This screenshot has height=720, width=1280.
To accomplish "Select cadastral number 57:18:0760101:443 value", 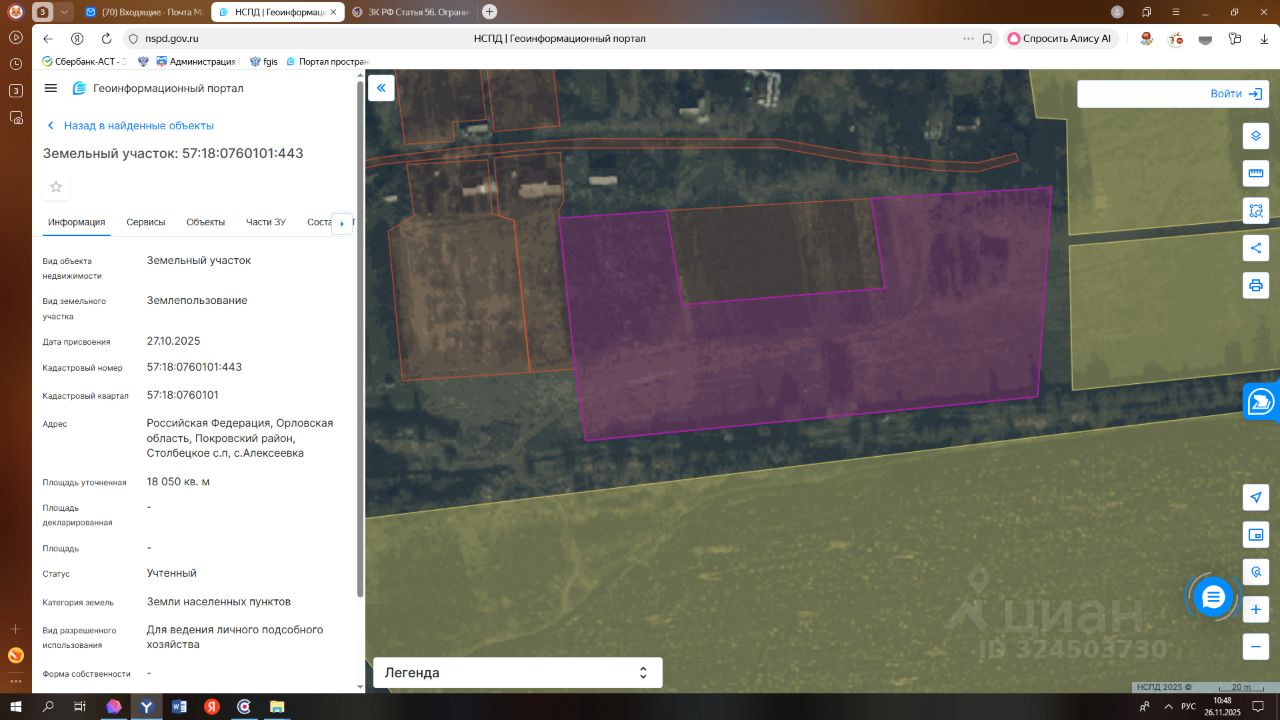I will coord(194,367).
